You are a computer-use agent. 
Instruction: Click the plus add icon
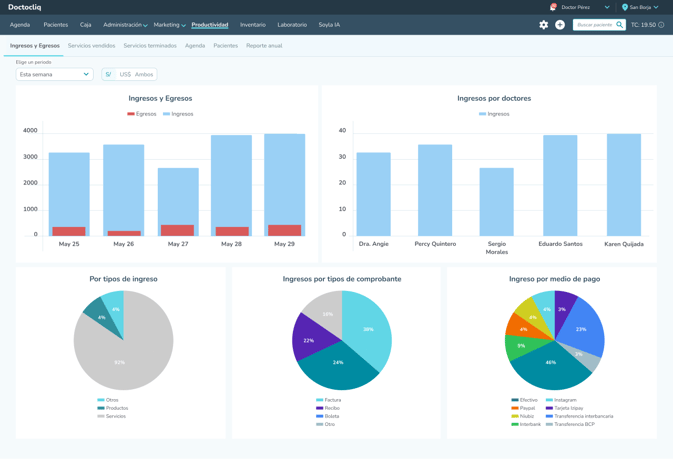560,25
